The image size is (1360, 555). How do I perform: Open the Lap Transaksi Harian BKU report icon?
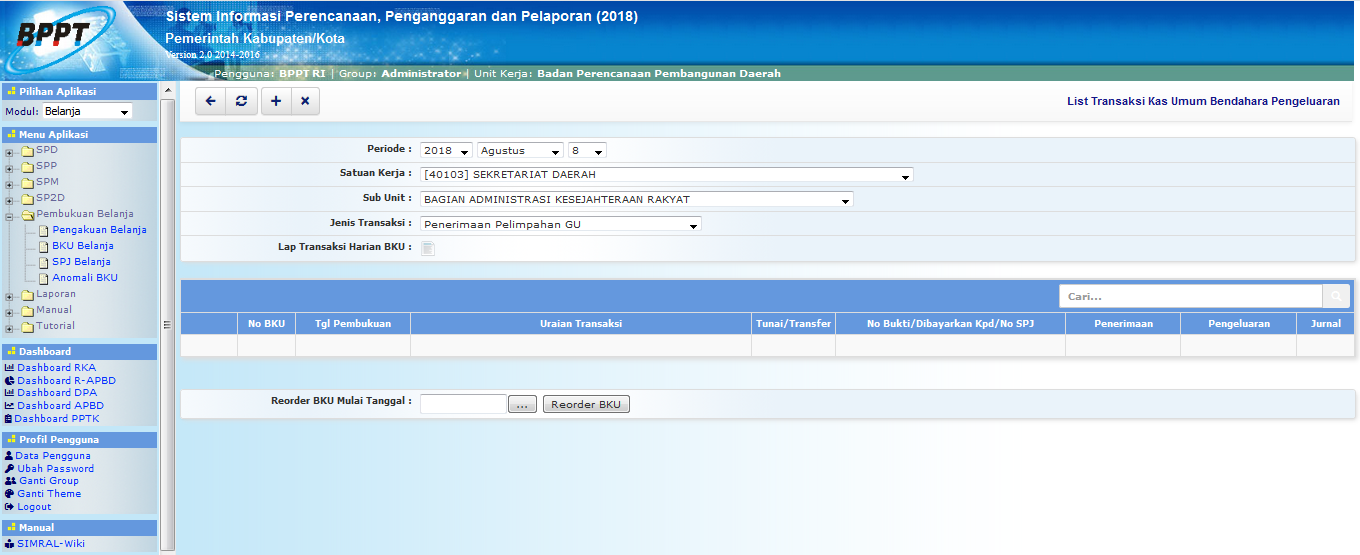pyautogui.click(x=428, y=248)
